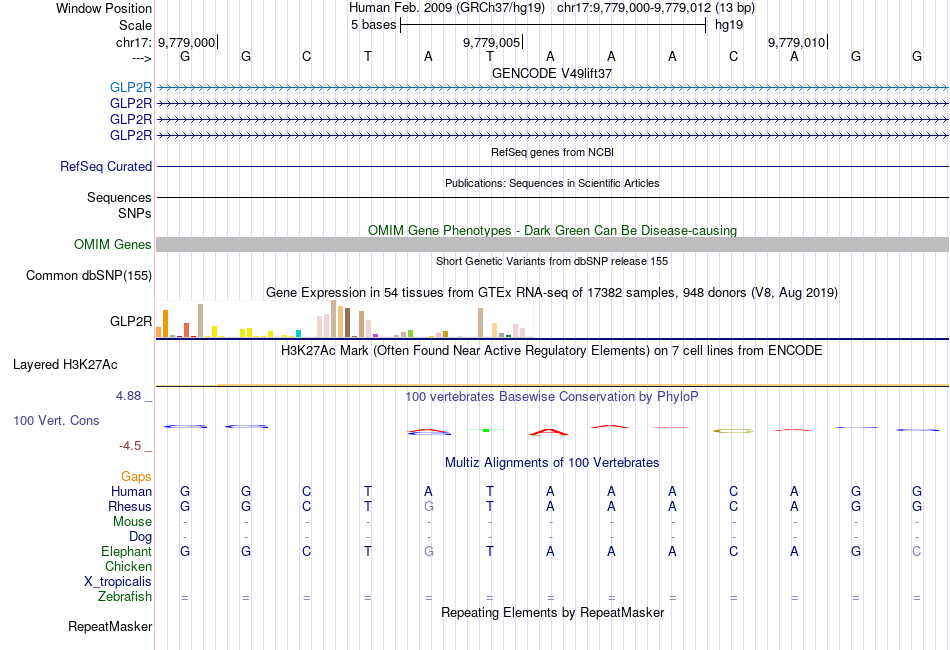Screen dimensions: 950x650
Task: Click the Window Position label
Action: pyautogui.click(x=104, y=8)
